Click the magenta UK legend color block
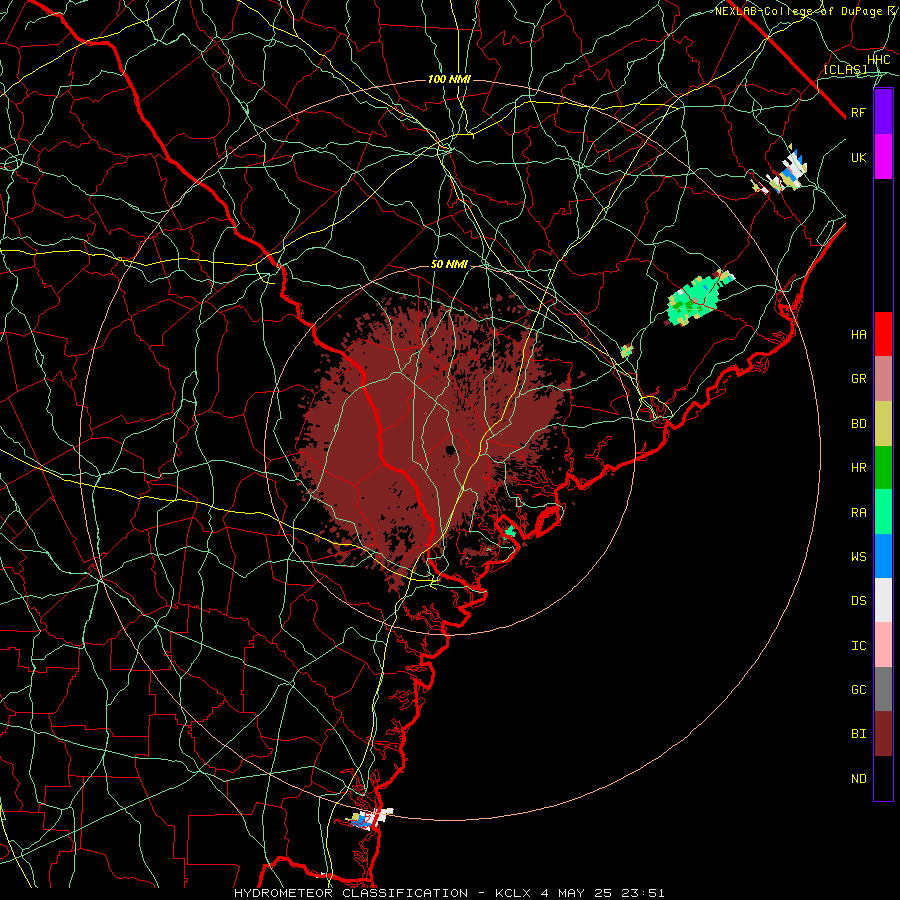The height and width of the screenshot is (900, 900). [883, 157]
